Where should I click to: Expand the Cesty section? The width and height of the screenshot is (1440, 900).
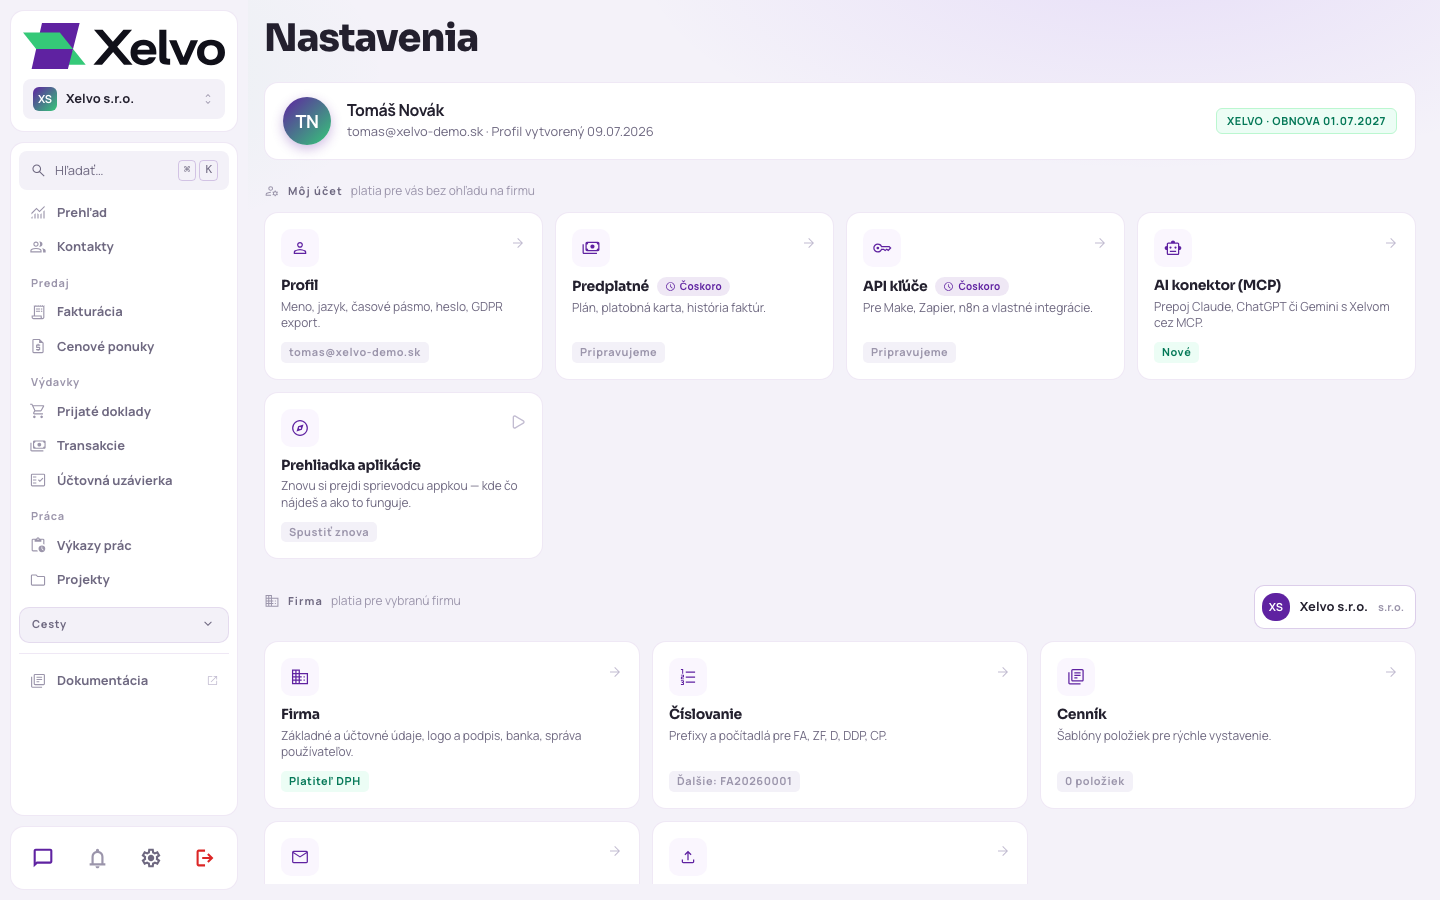pyautogui.click(x=124, y=625)
